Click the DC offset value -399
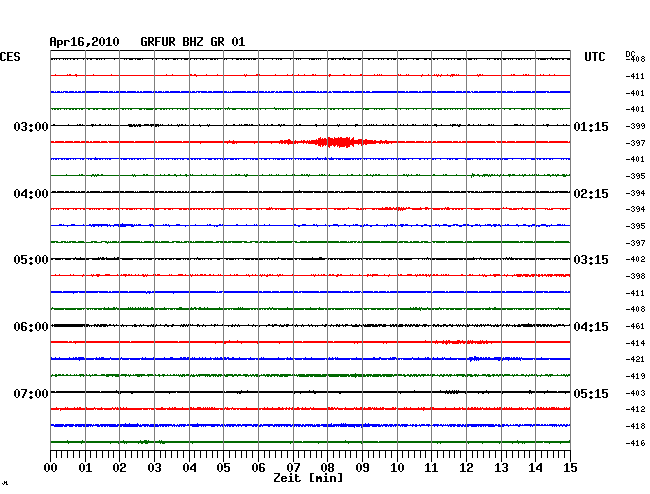Screen dimensions: 650x494 point(635,126)
